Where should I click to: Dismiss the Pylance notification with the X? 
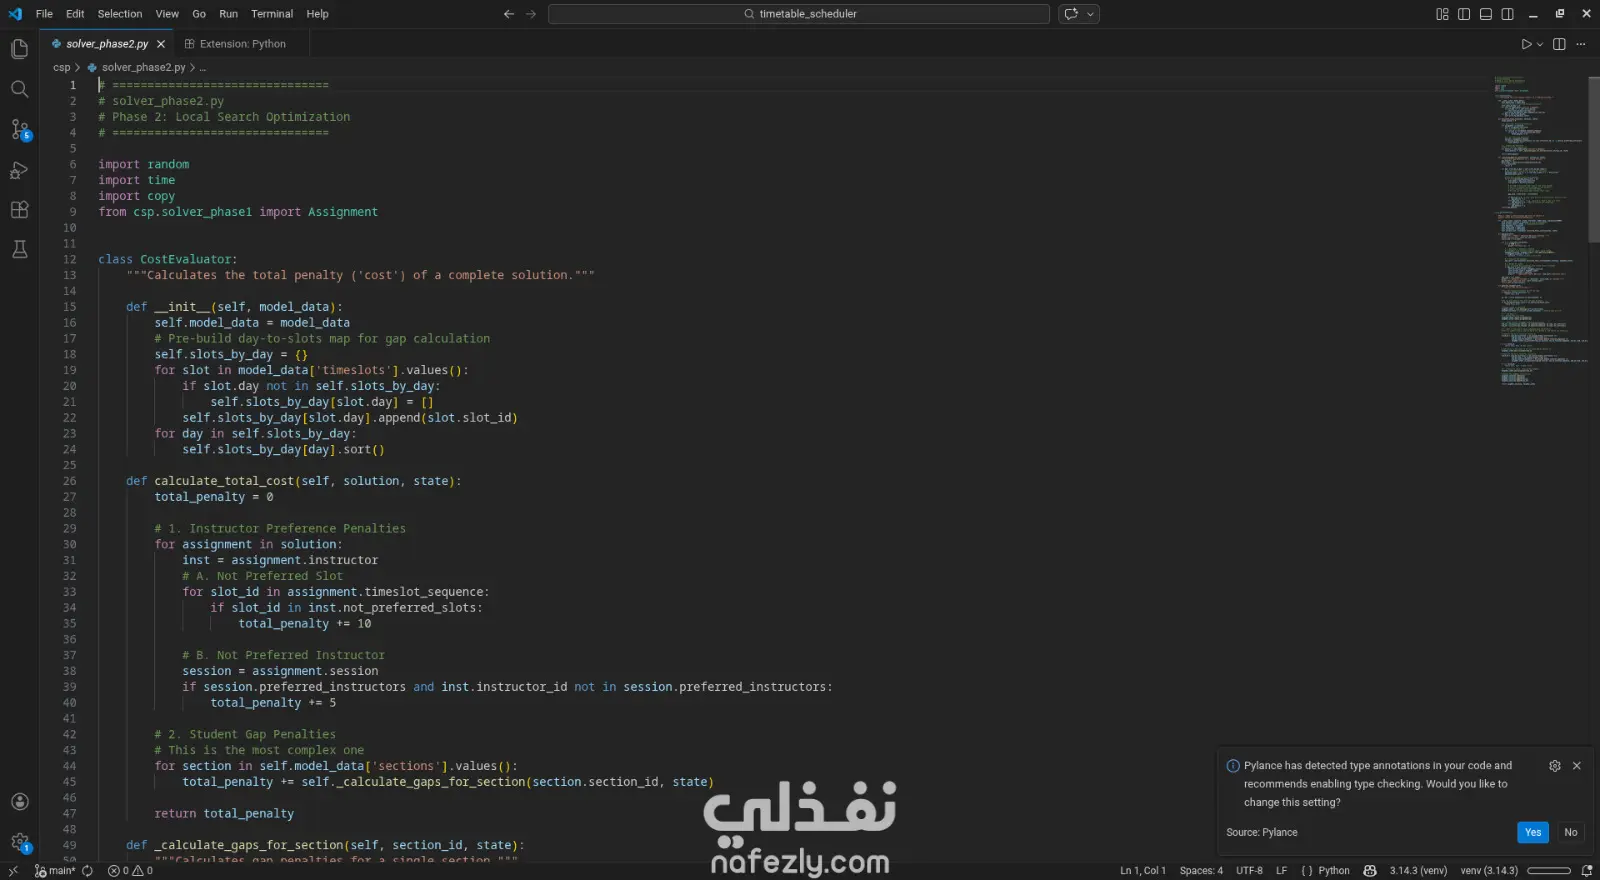pyautogui.click(x=1577, y=766)
